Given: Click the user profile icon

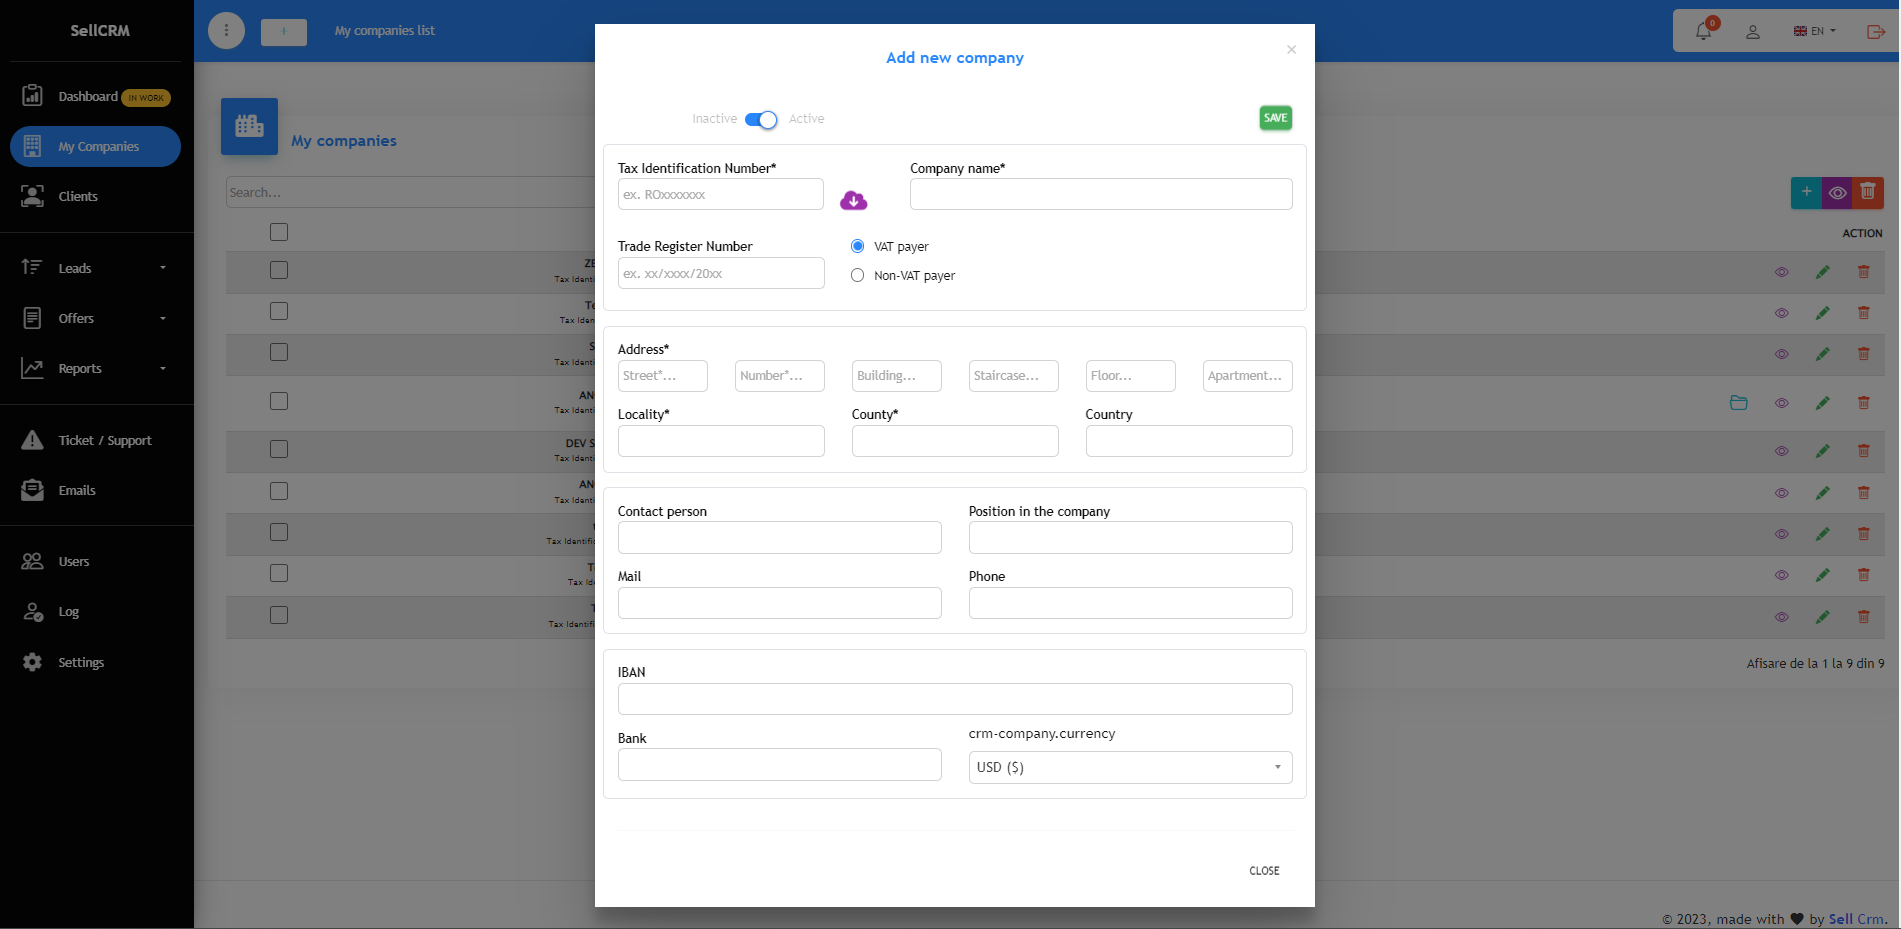Looking at the screenshot, I should 1753,31.
